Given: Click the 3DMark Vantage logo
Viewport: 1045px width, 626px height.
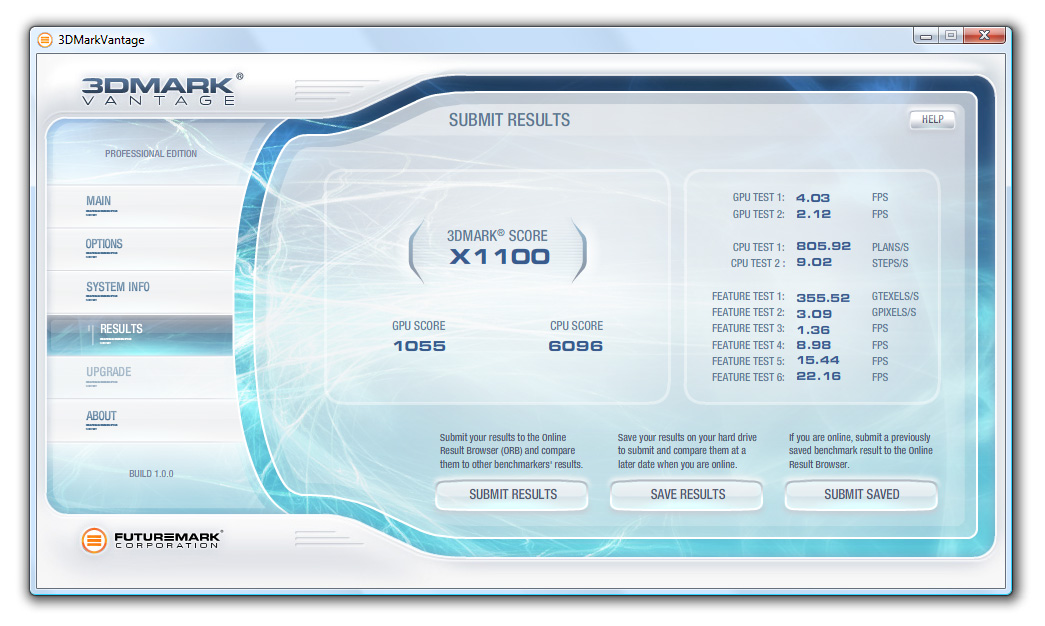Looking at the screenshot, I should 160,90.
